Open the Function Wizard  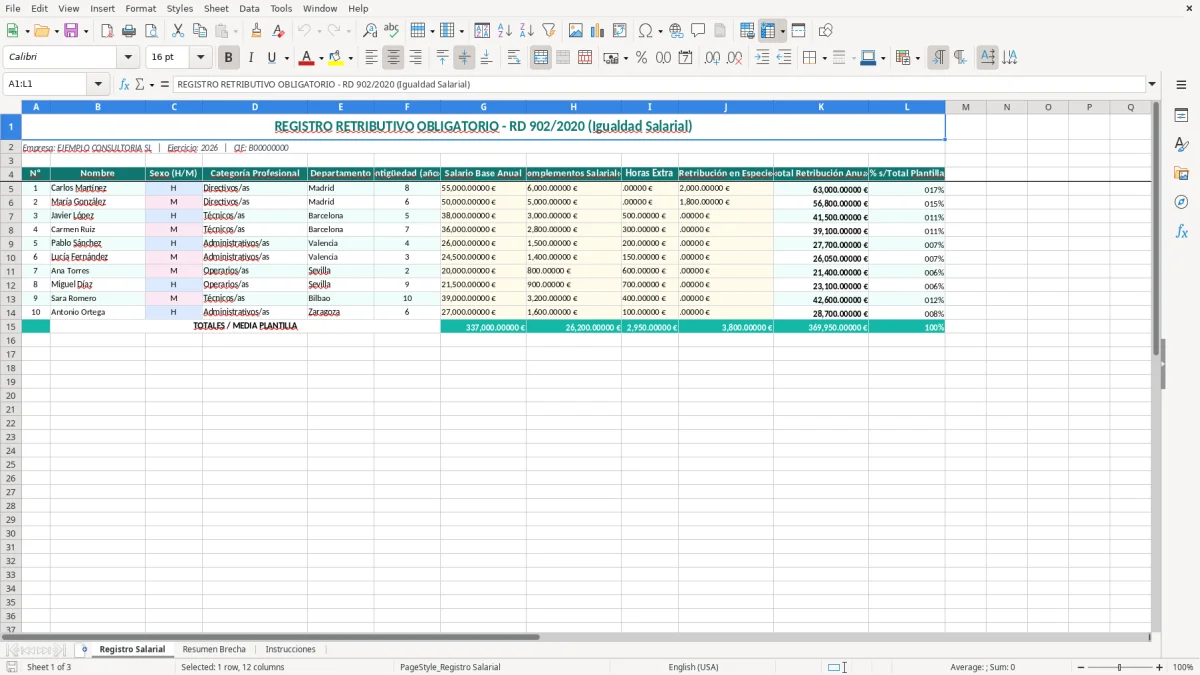click(x=125, y=84)
